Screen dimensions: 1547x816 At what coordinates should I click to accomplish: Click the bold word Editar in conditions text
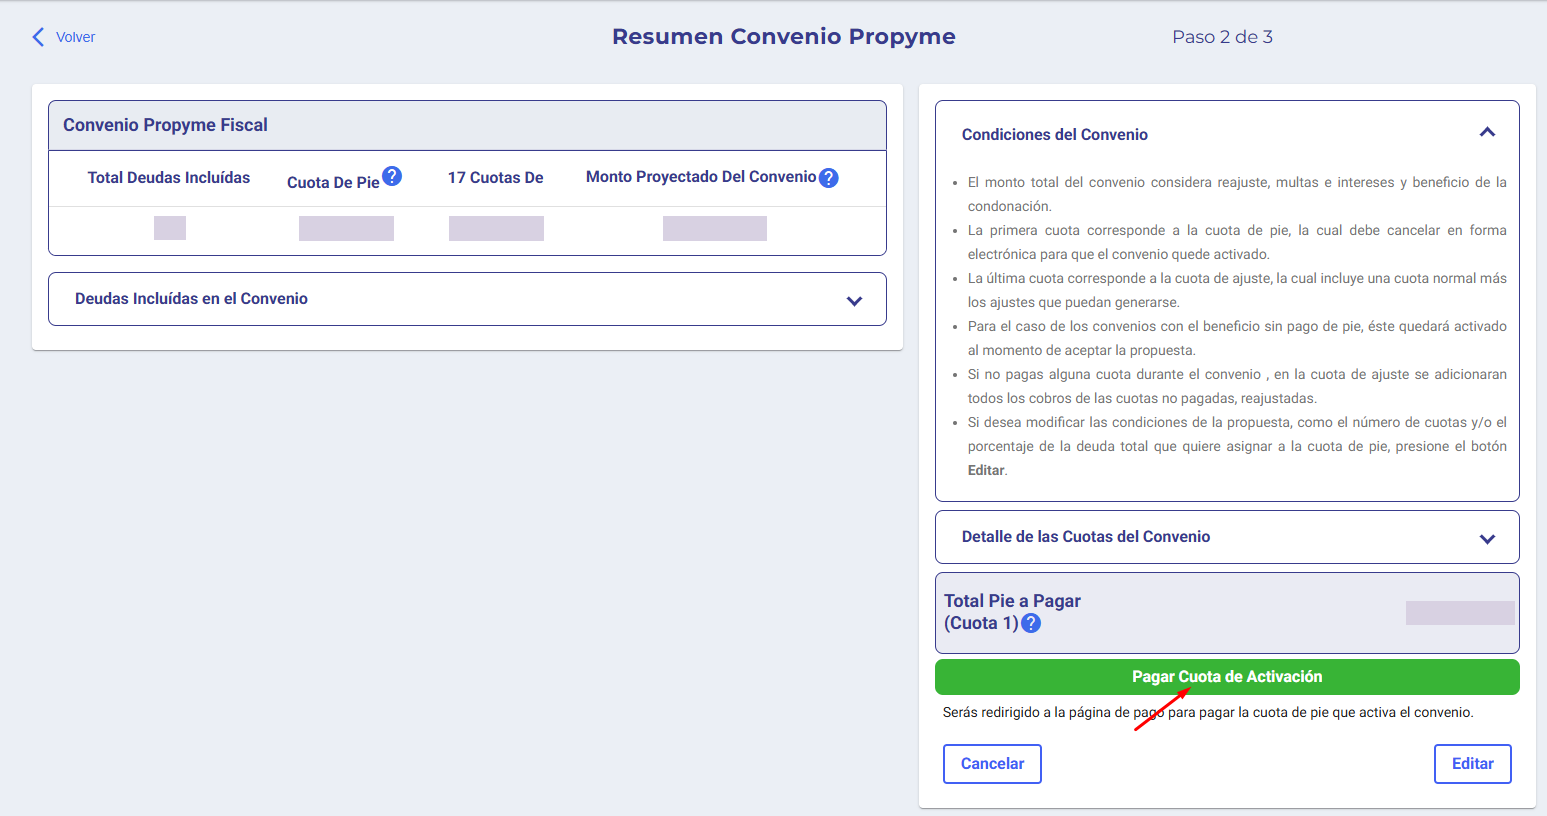(x=986, y=470)
